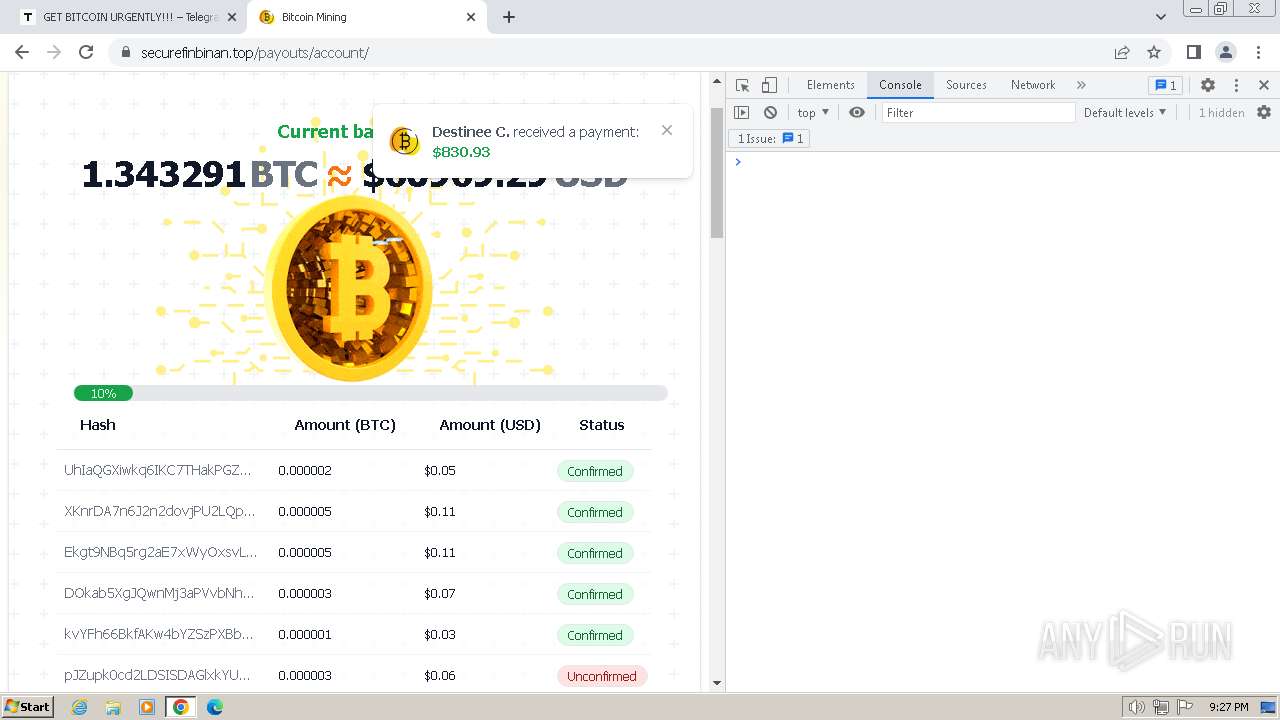The image size is (1280, 720).
Task: Click the large Bitcoin coin image
Action: (x=349, y=288)
